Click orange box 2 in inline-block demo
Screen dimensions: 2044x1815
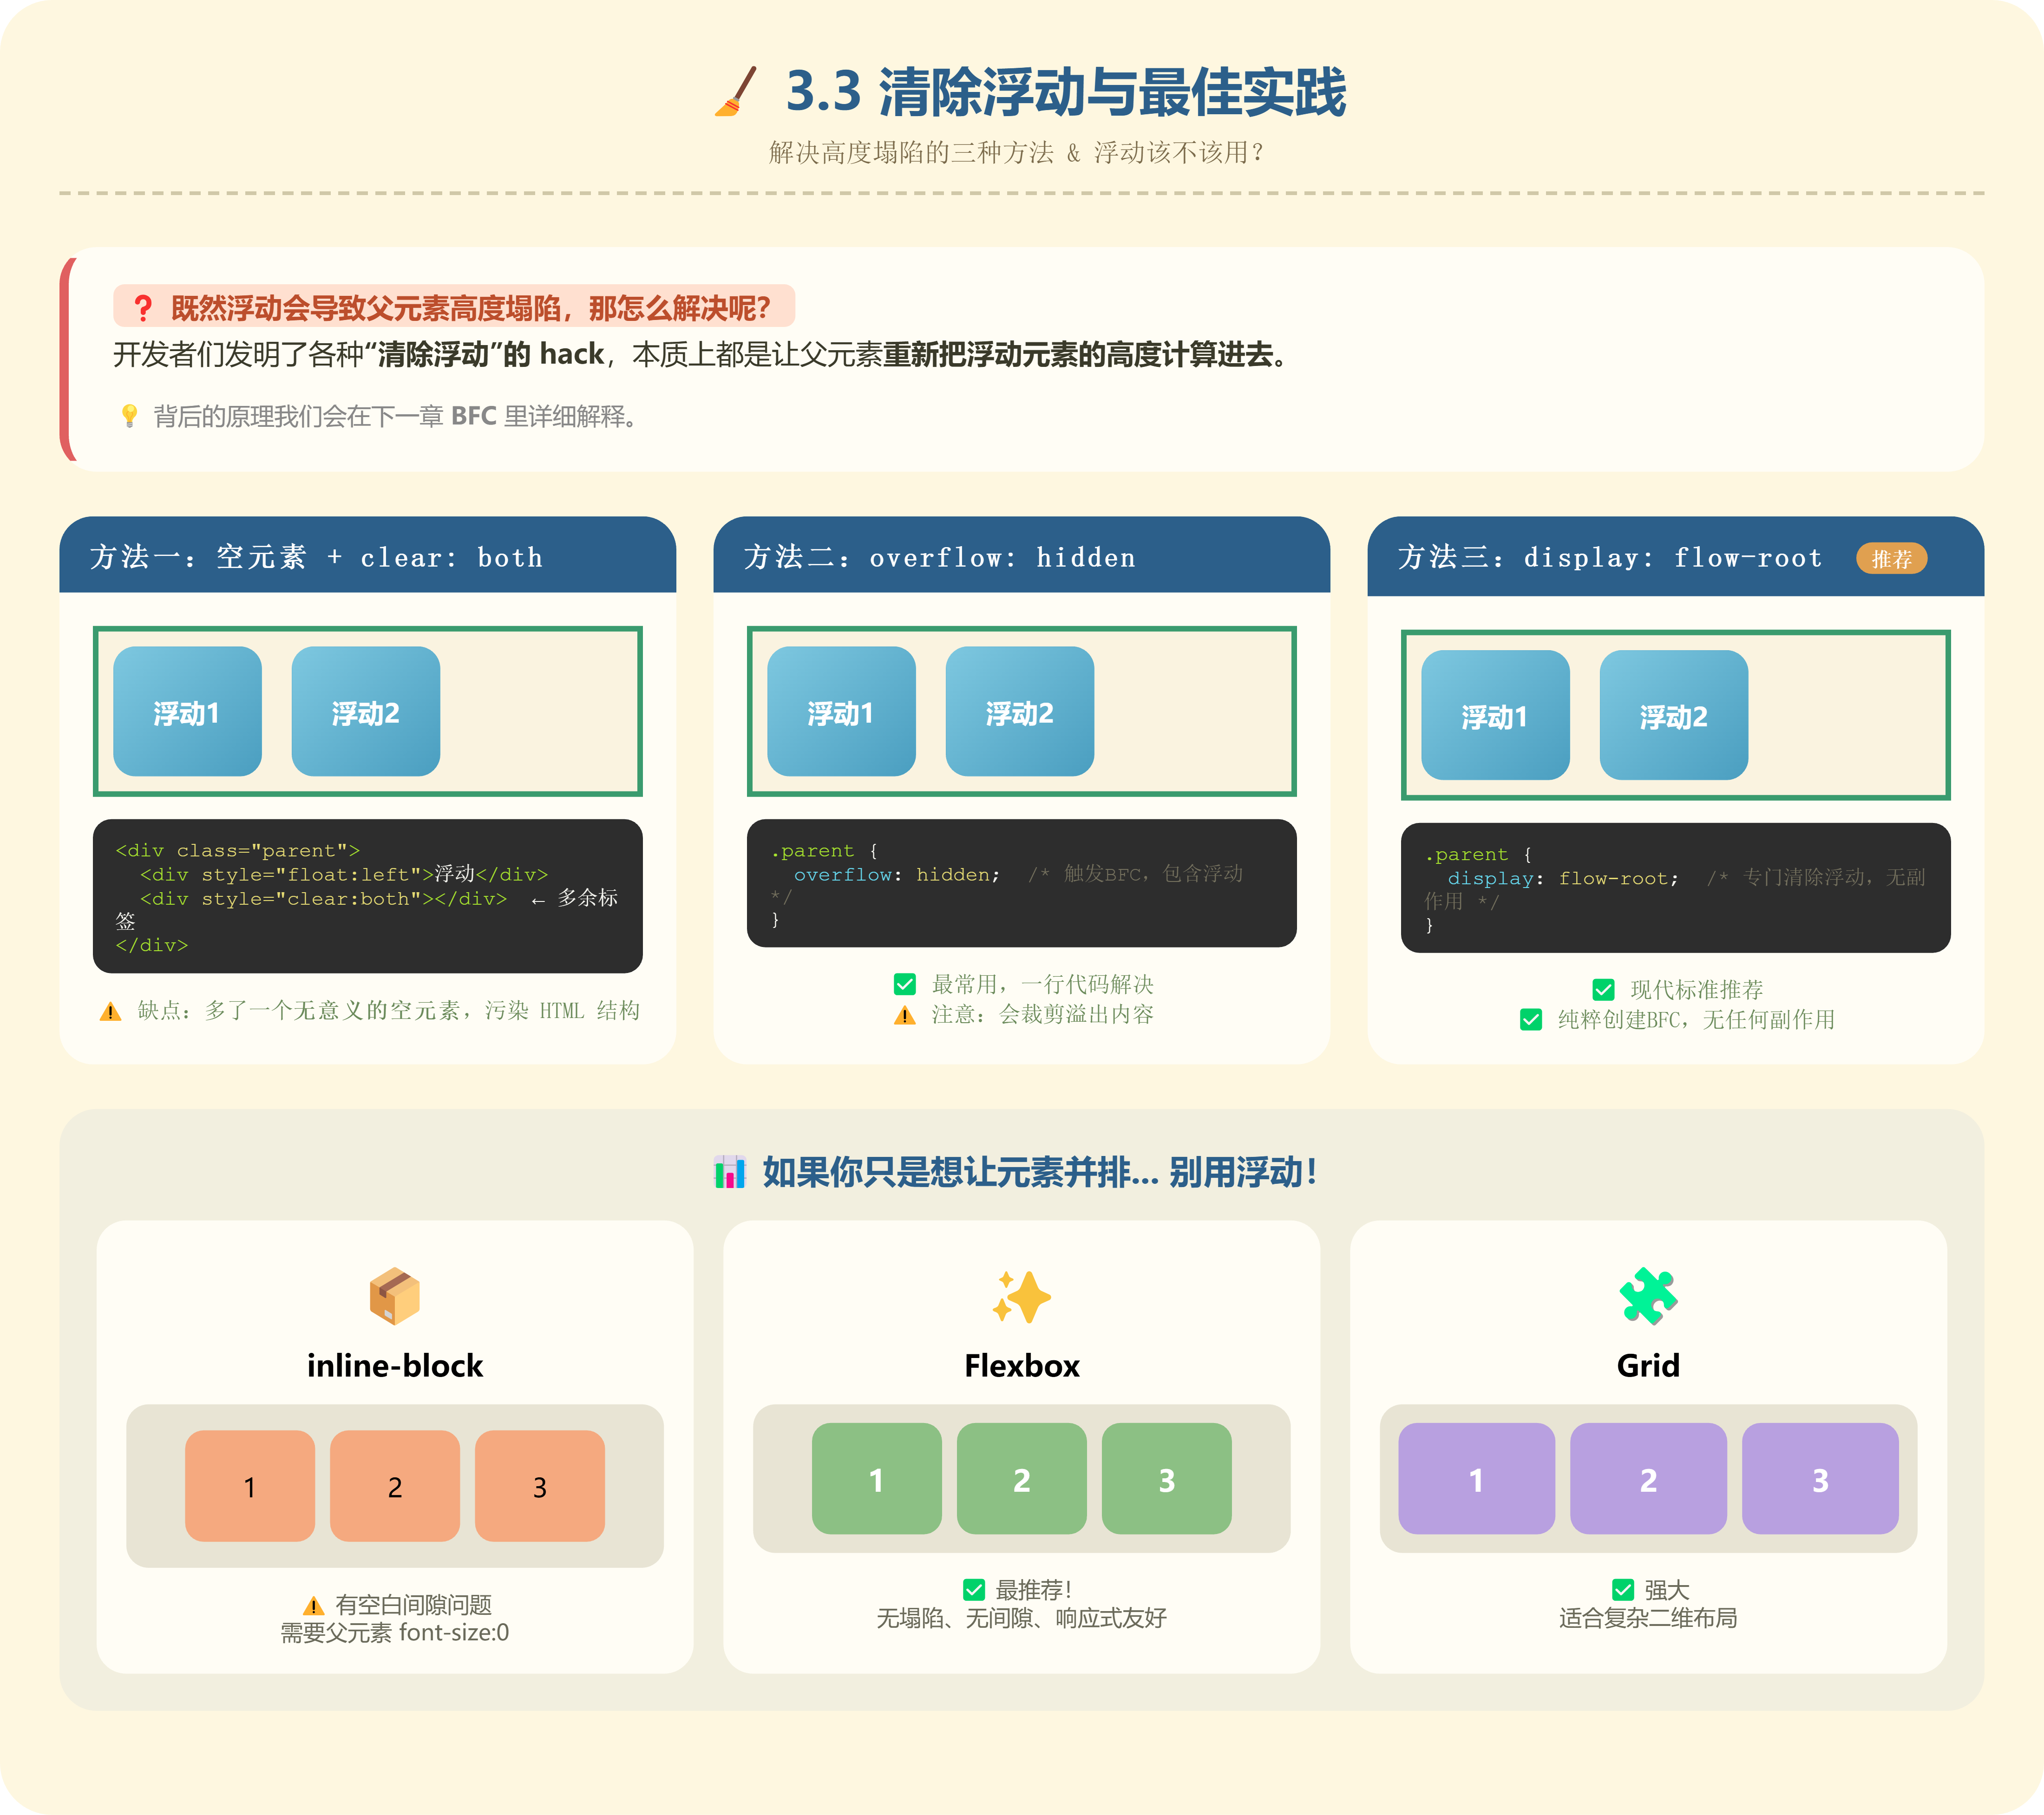[x=394, y=1486]
